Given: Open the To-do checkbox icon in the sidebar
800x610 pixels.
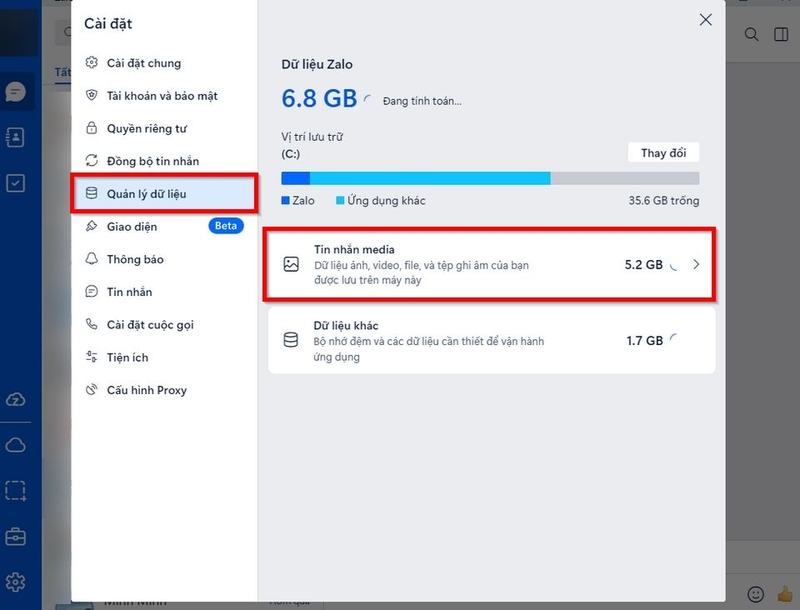Looking at the screenshot, I should point(15,183).
